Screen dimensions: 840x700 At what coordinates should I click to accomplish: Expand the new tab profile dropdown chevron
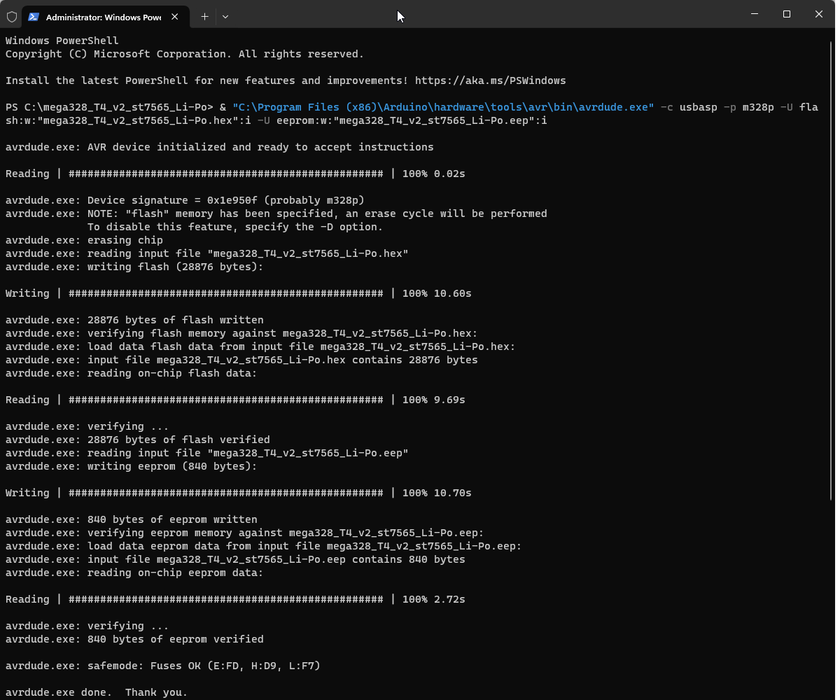(226, 17)
